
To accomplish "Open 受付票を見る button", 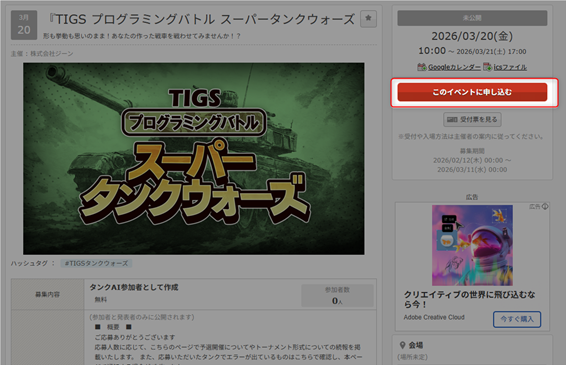I will tap(472, 120).
